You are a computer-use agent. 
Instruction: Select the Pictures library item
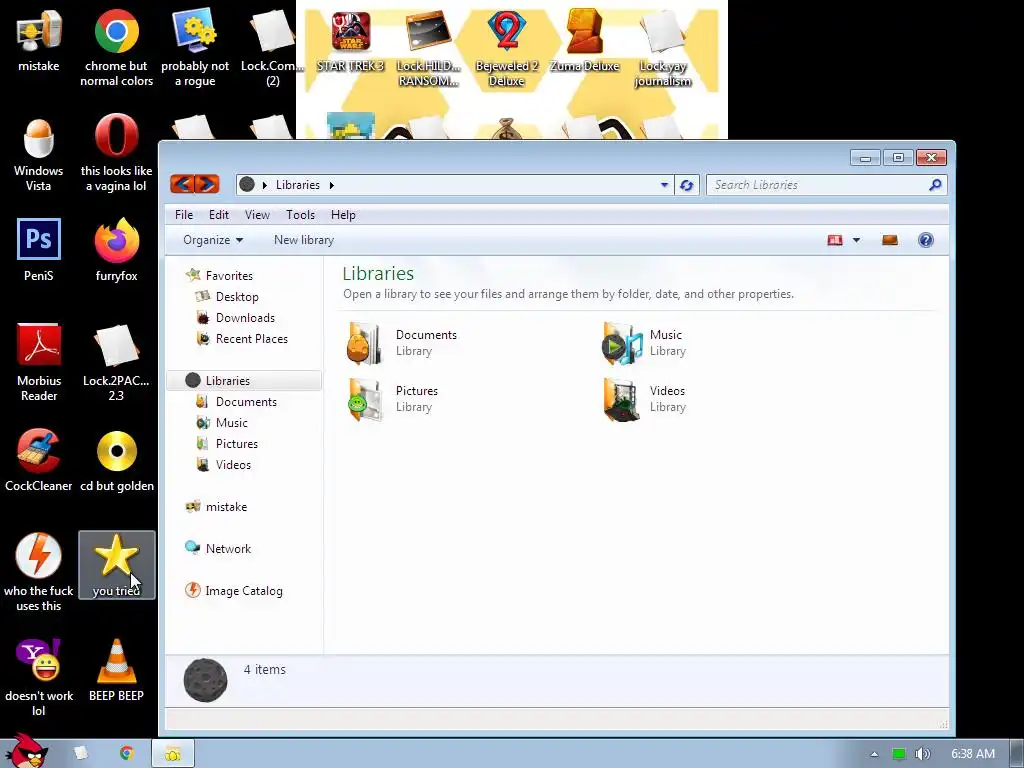click(x=393, y=399)
